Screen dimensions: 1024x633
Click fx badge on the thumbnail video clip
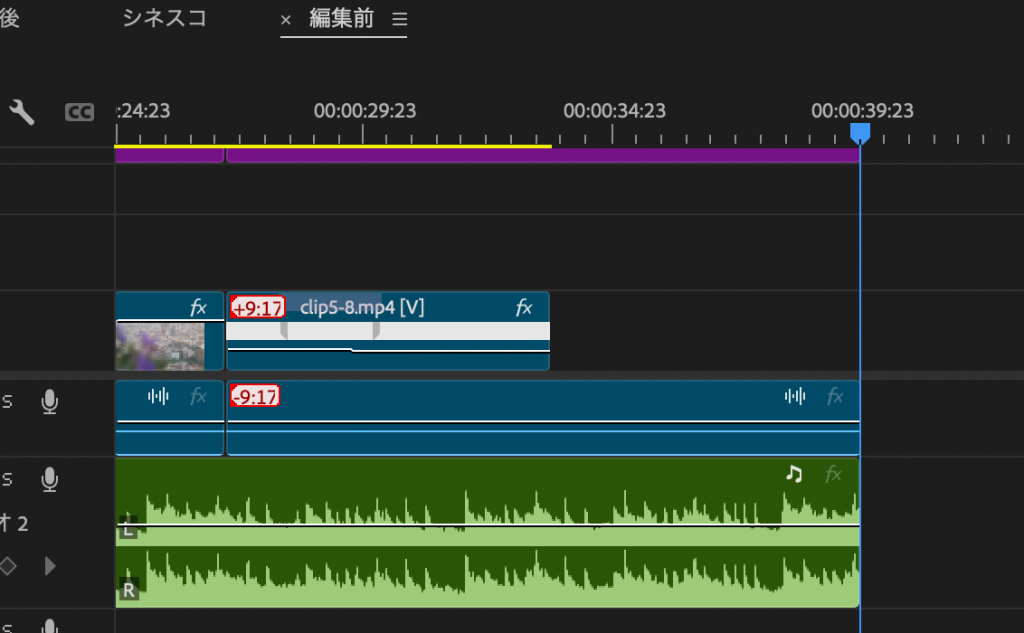click(198, 308)
